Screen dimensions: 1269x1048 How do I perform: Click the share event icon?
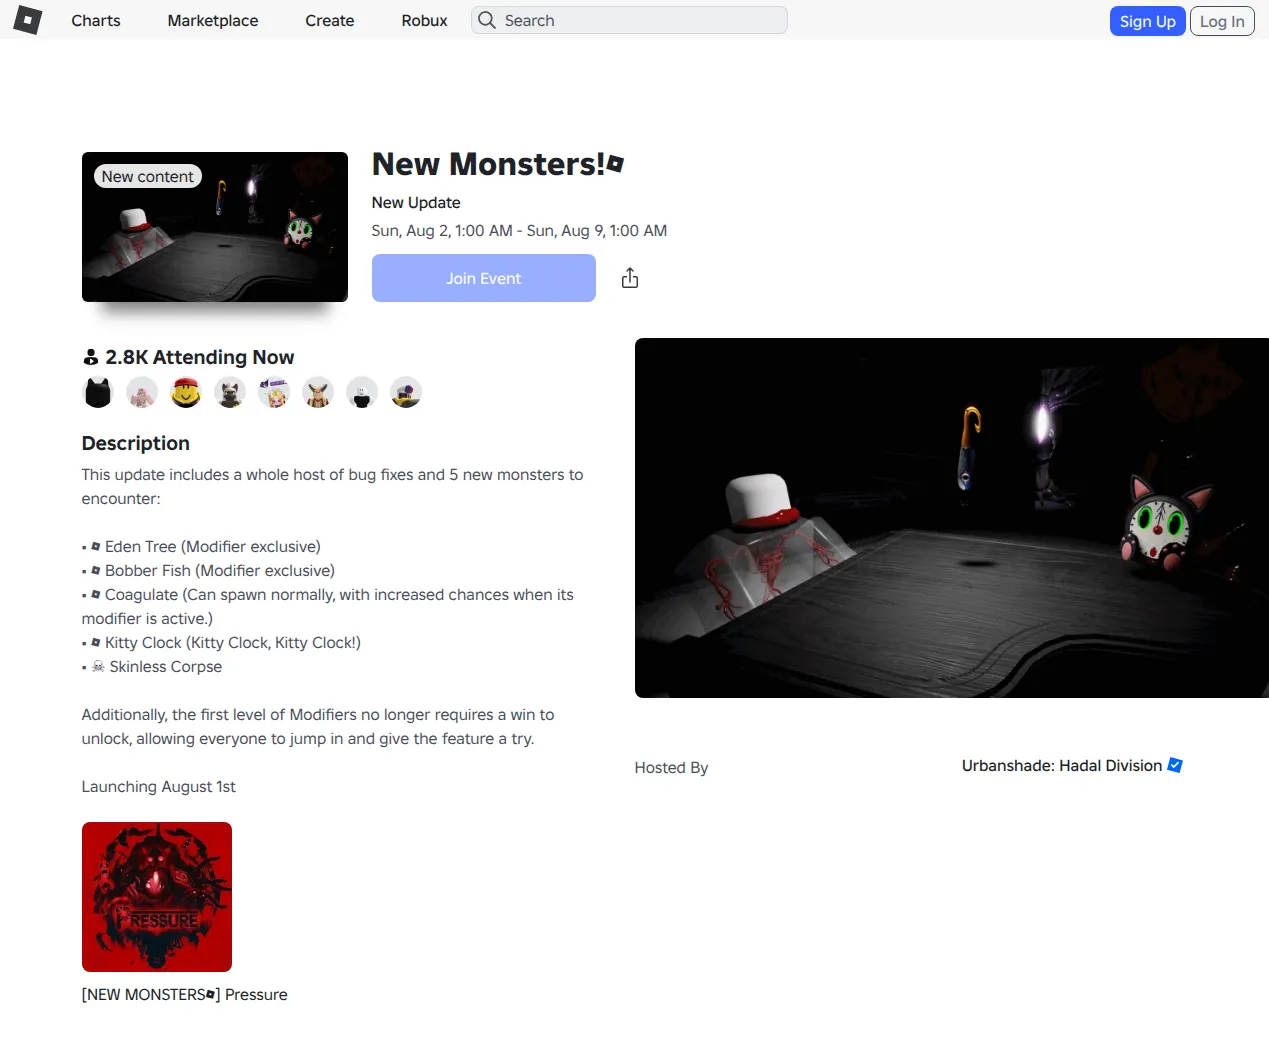[x=629, y=278]
